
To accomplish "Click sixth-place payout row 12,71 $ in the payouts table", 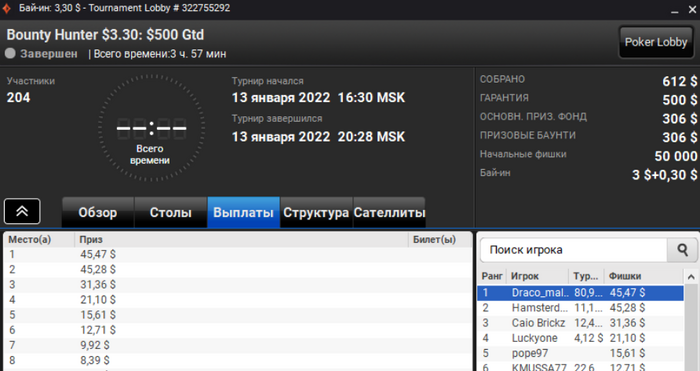I will pyautogui.click(x=238, y=330).
